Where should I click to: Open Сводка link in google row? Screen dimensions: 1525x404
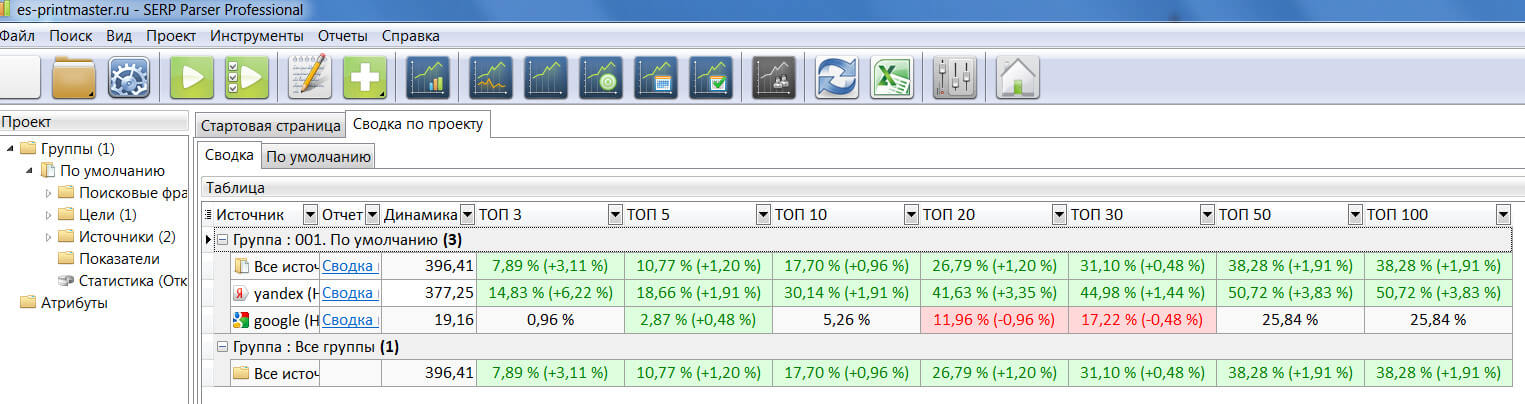point(350,320)
